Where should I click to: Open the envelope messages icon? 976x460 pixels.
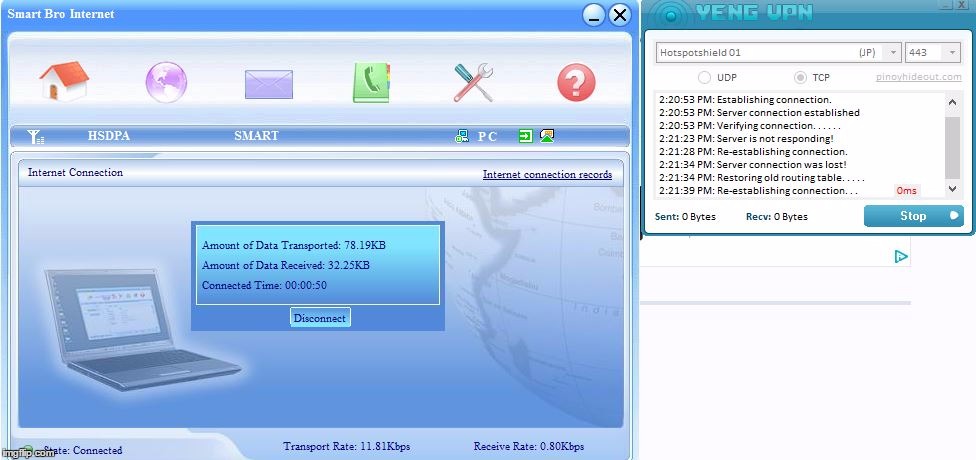(x=269, y=84)
